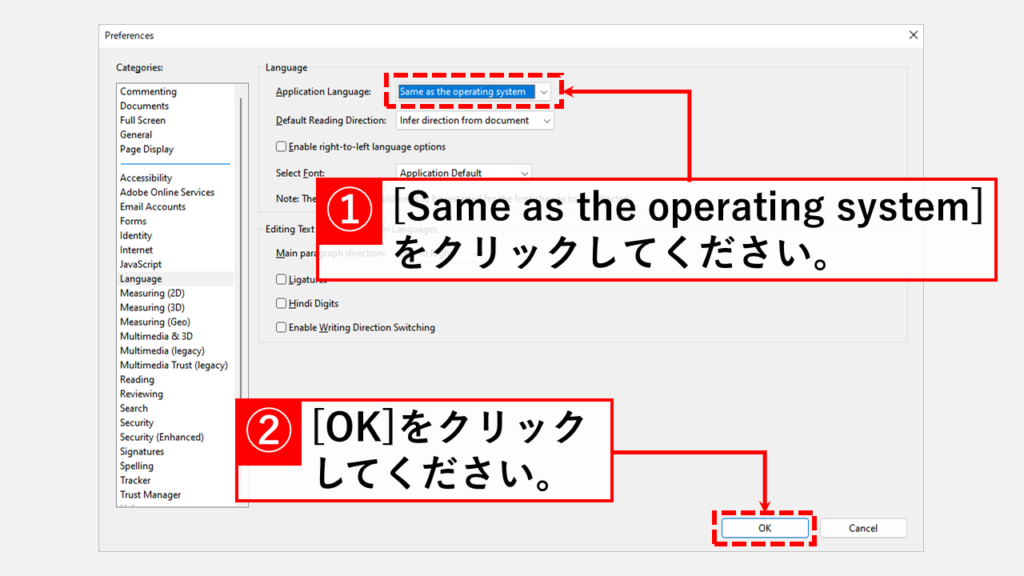Check the Ligatures checkbox
The height and width of the screenshot is (576, 1024).
tap(281, 279)
